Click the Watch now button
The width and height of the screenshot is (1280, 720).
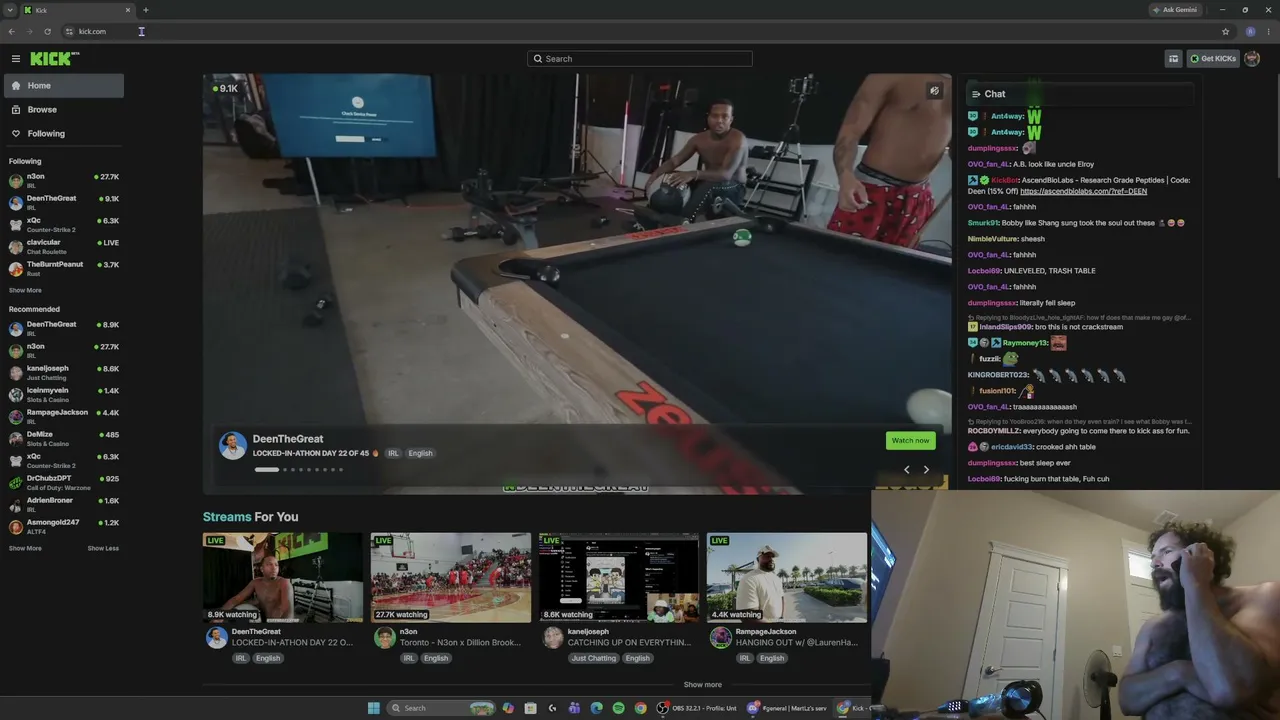click(x=910, y=441)
